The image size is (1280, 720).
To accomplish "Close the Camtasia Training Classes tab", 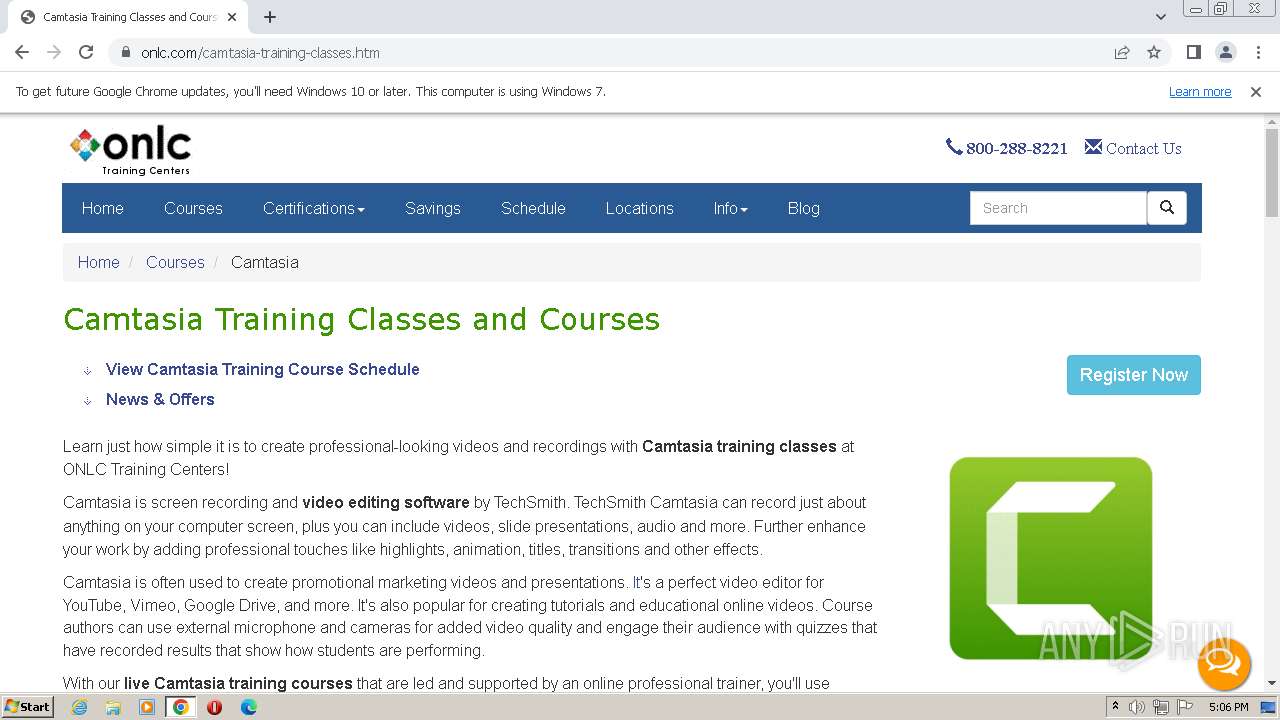I will pyautogui.click(x=232, y=17).
